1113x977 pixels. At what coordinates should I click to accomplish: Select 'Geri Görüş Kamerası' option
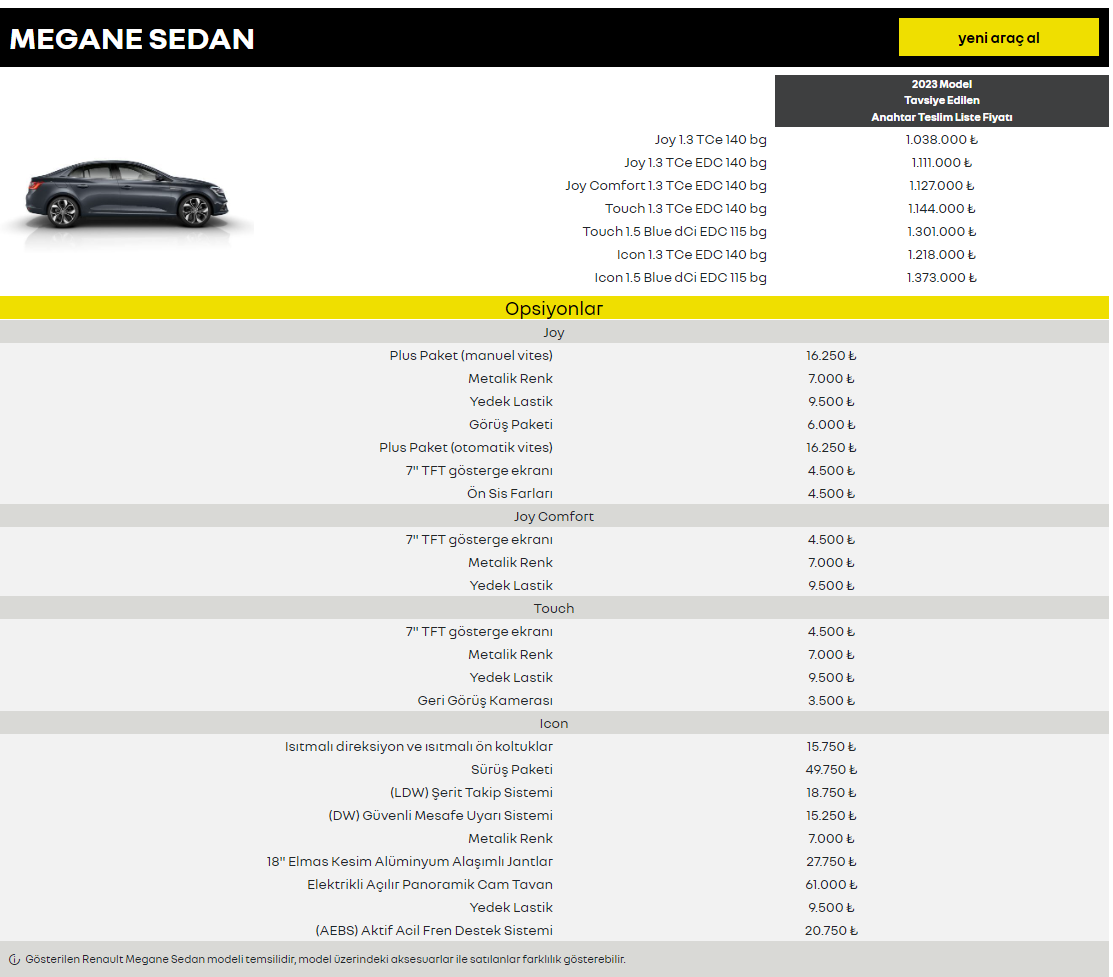tap(485, 701)
